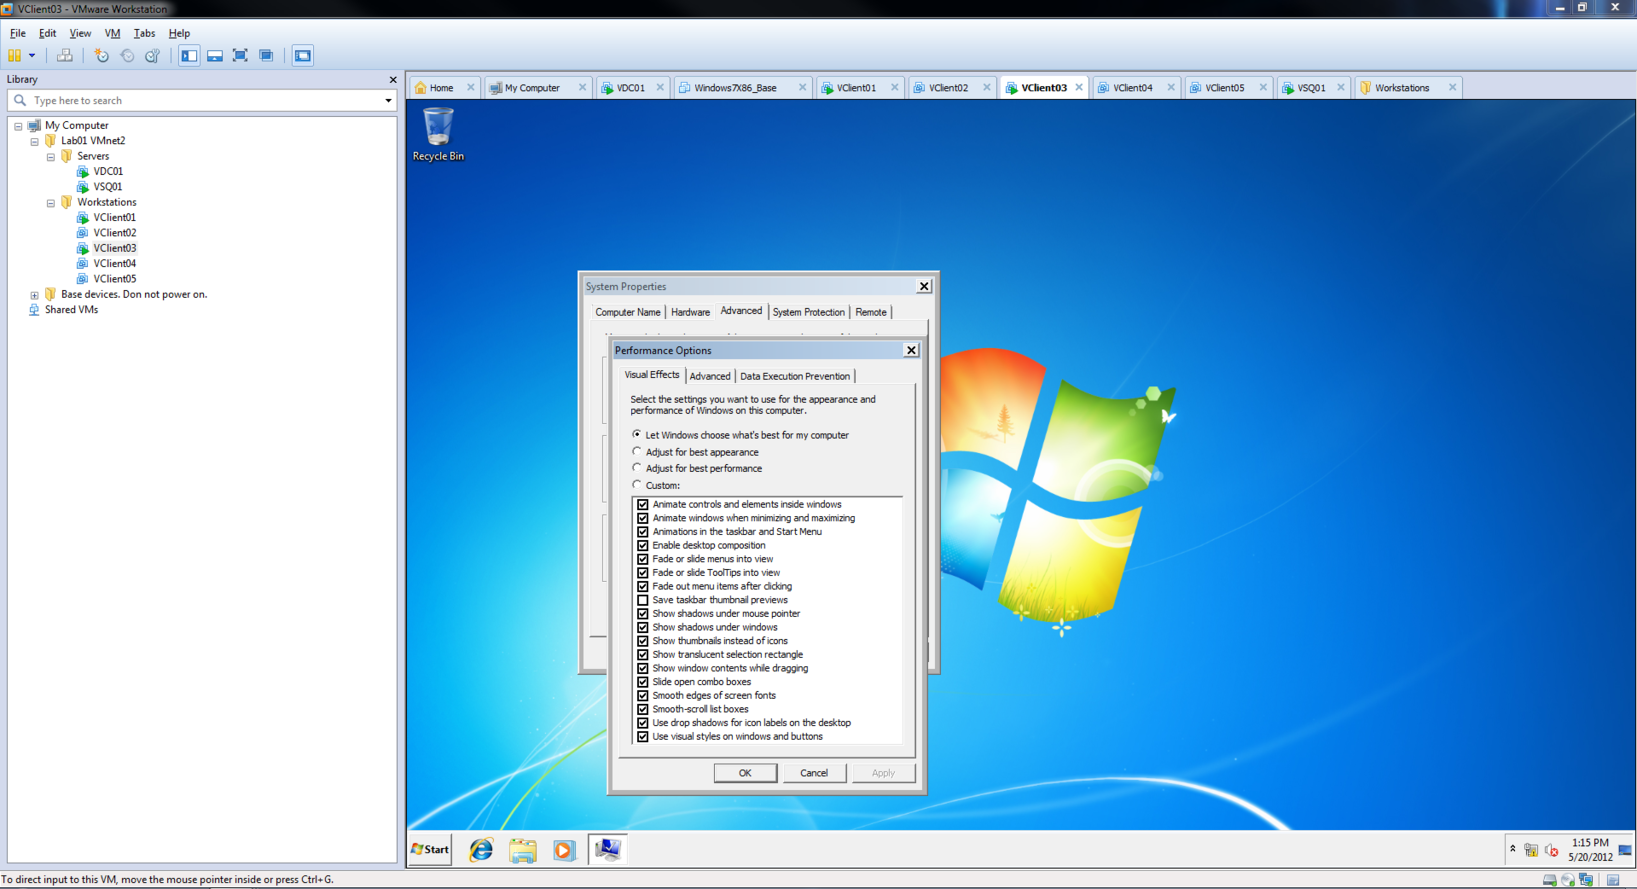This screenshot has height=889, width=1637.
Task: Close the Library panel
Action: tap(393, 80)
